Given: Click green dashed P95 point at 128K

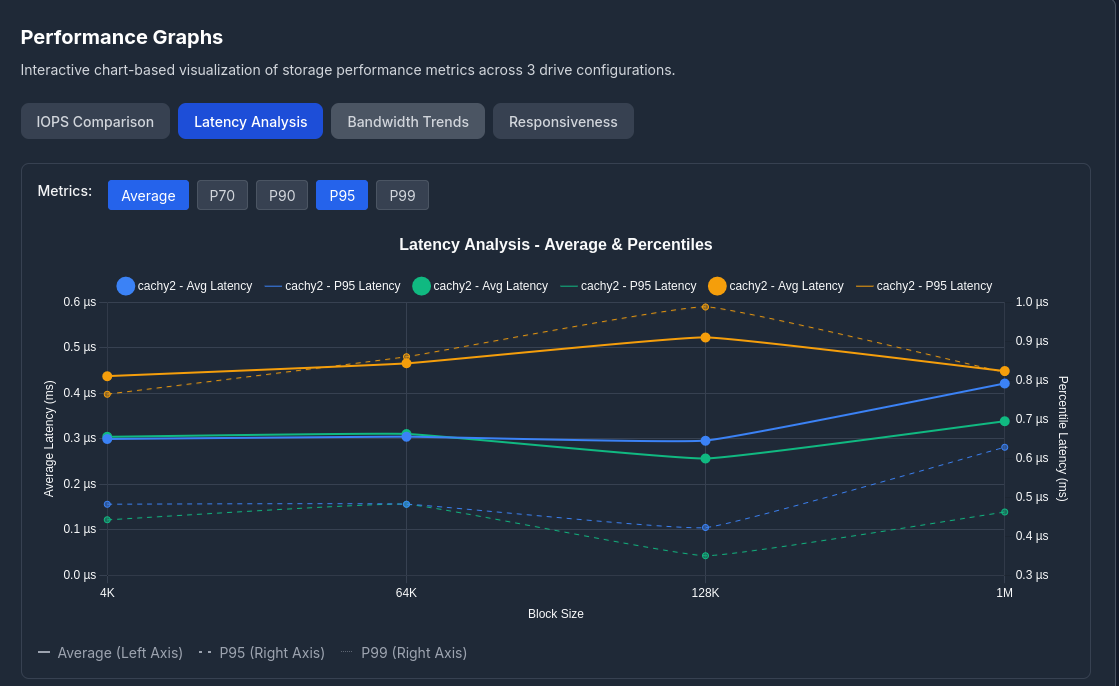Looking at the screenshot, I should click(x=705, y=556).
